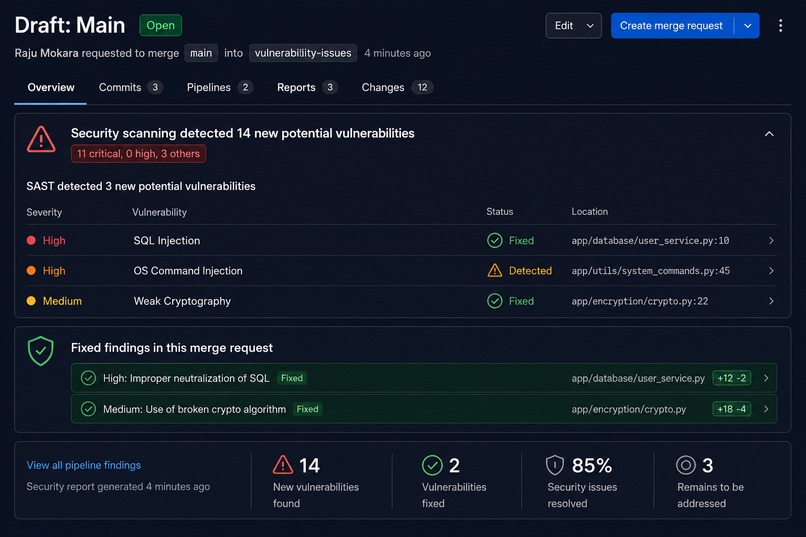Click app/utils/system_commands.py:45 location
The image size is (806, 537).
tap(651, 271)
